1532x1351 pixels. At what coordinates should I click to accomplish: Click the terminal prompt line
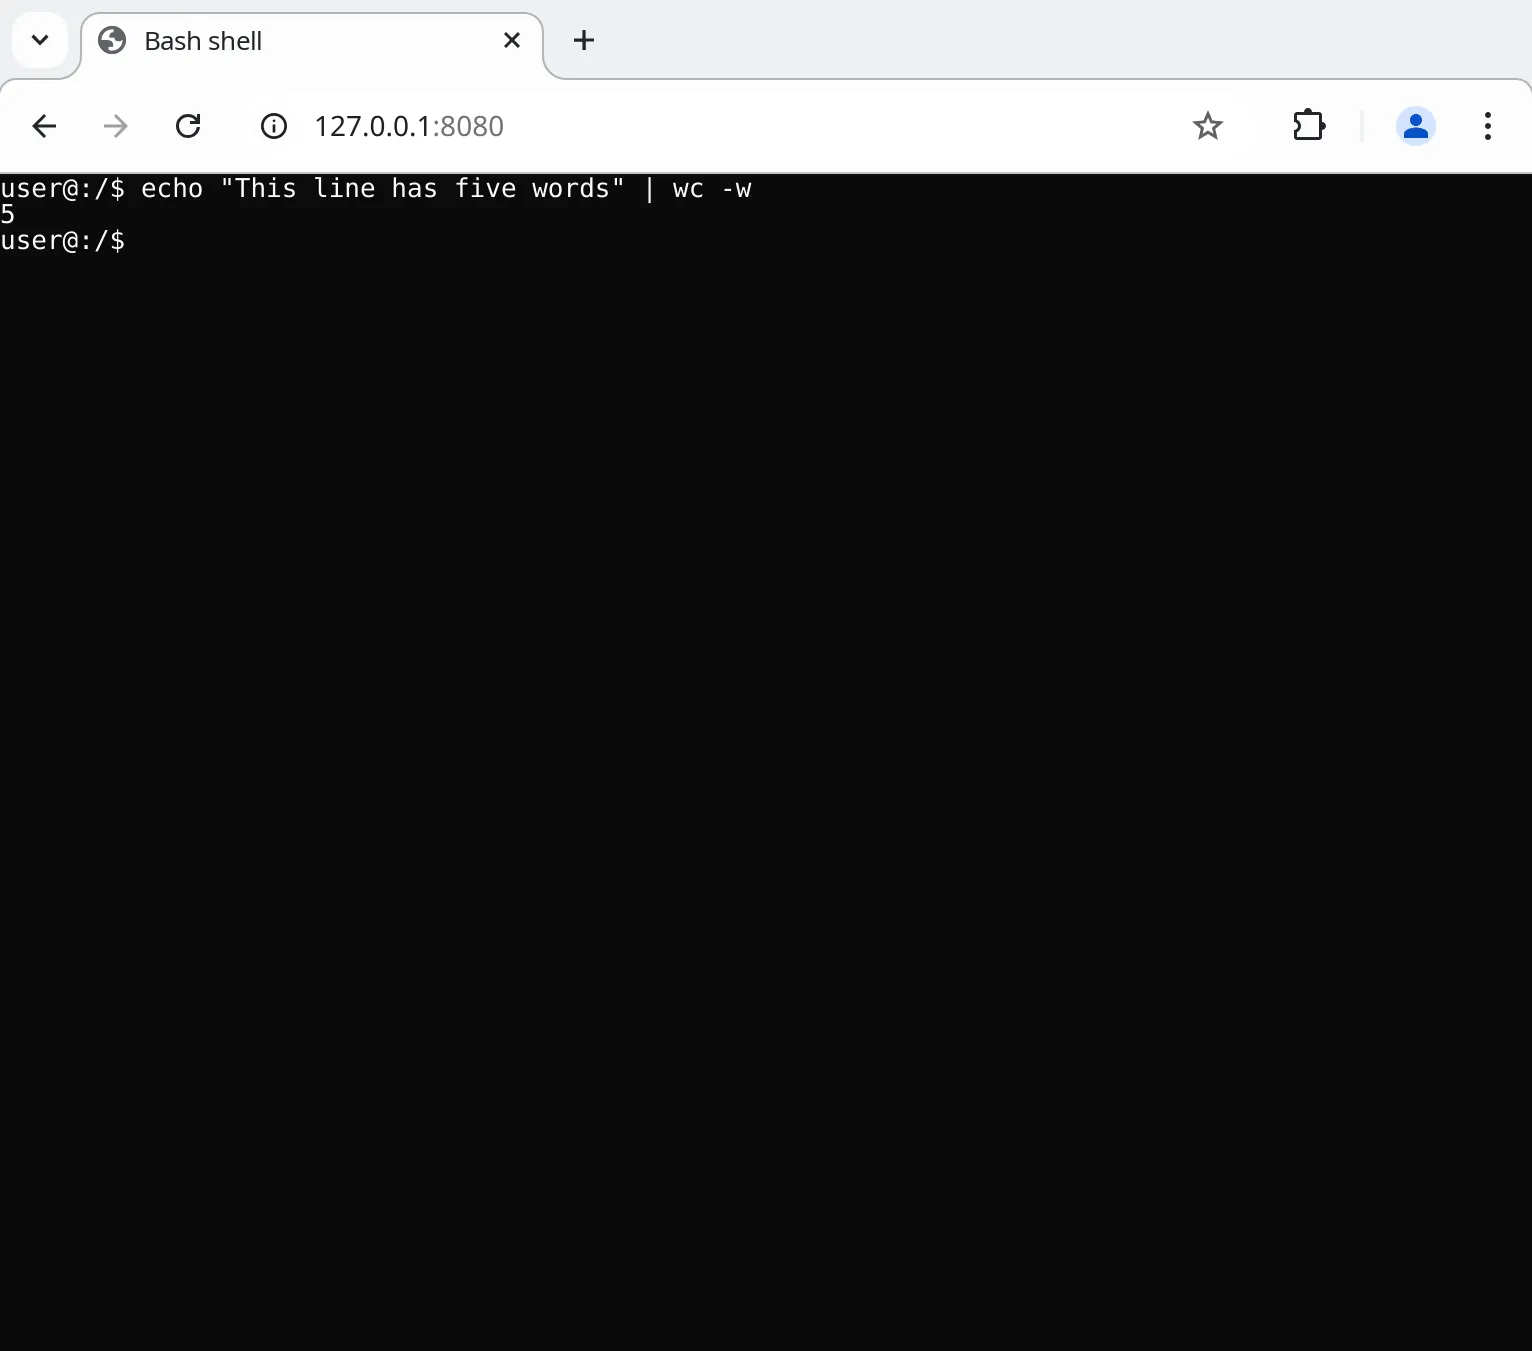pos(62,240)
